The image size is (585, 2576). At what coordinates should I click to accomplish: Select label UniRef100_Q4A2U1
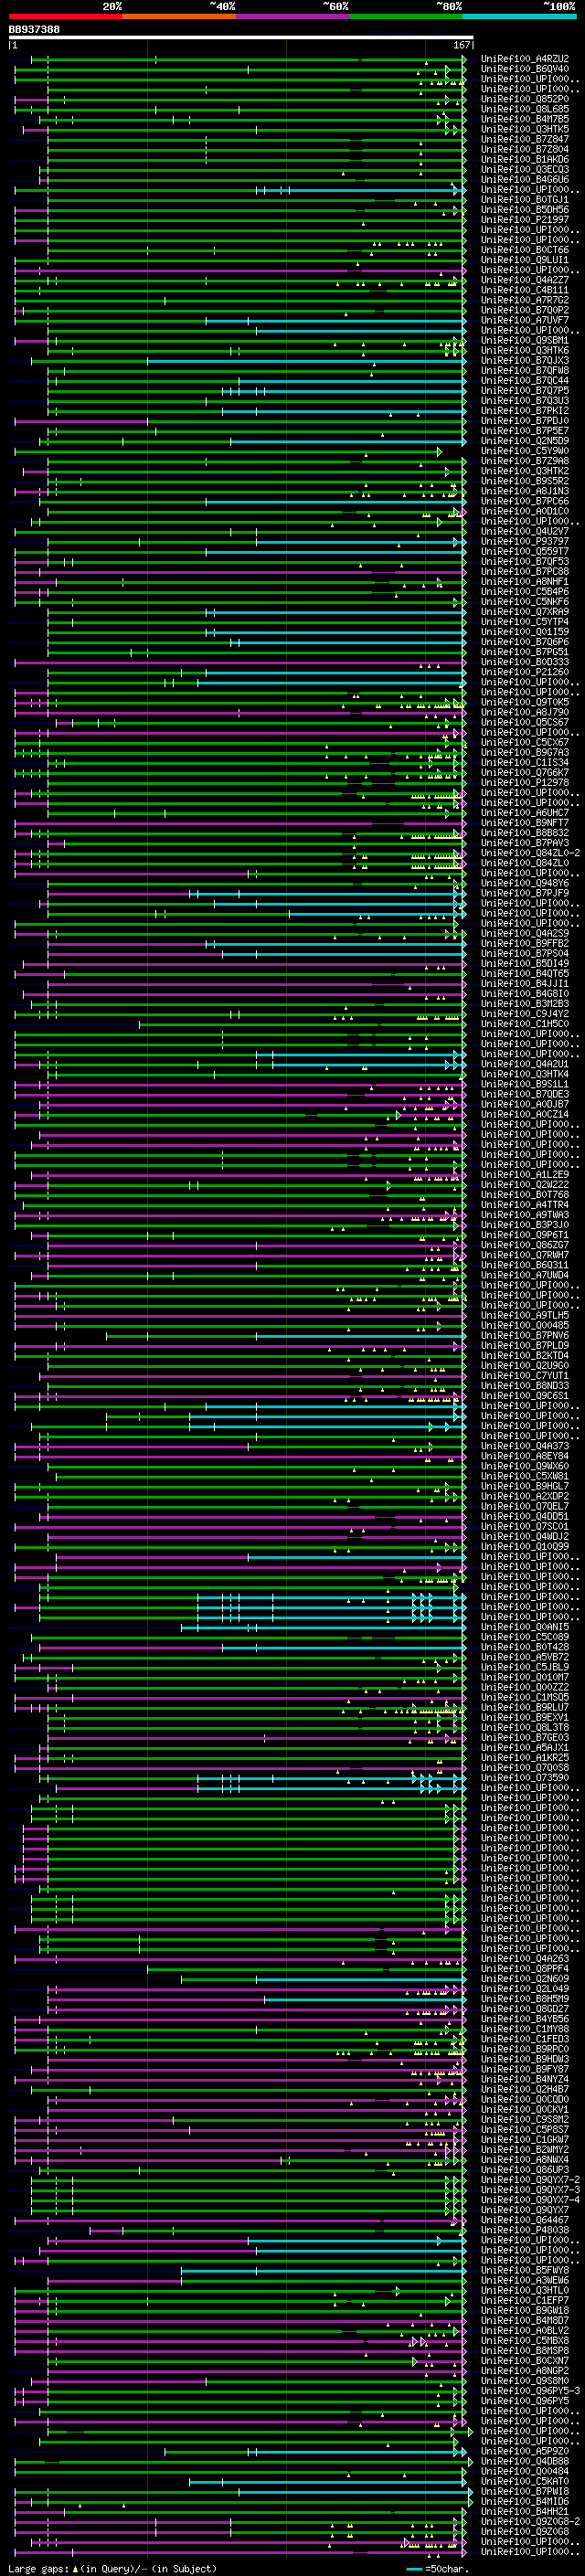coord(525,1064)
